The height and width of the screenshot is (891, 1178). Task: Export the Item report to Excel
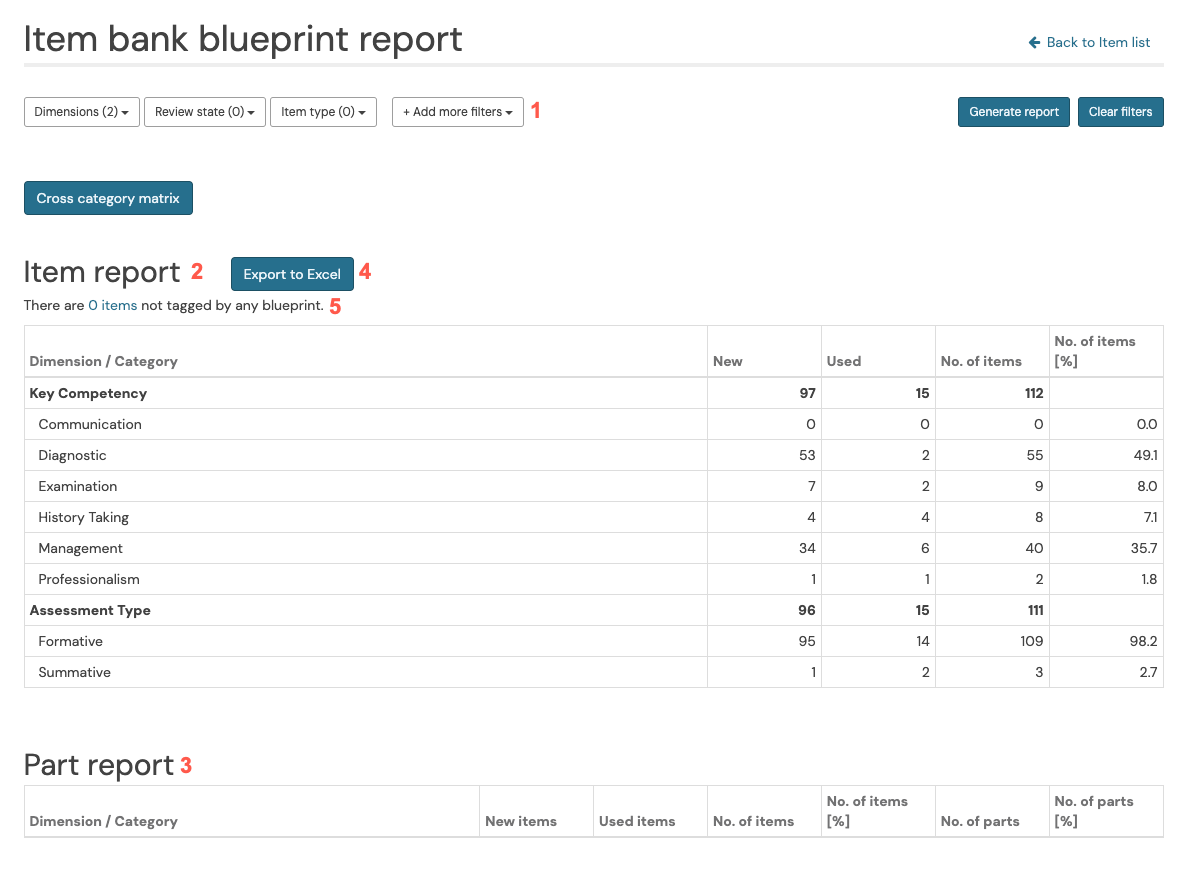[292, 274]
